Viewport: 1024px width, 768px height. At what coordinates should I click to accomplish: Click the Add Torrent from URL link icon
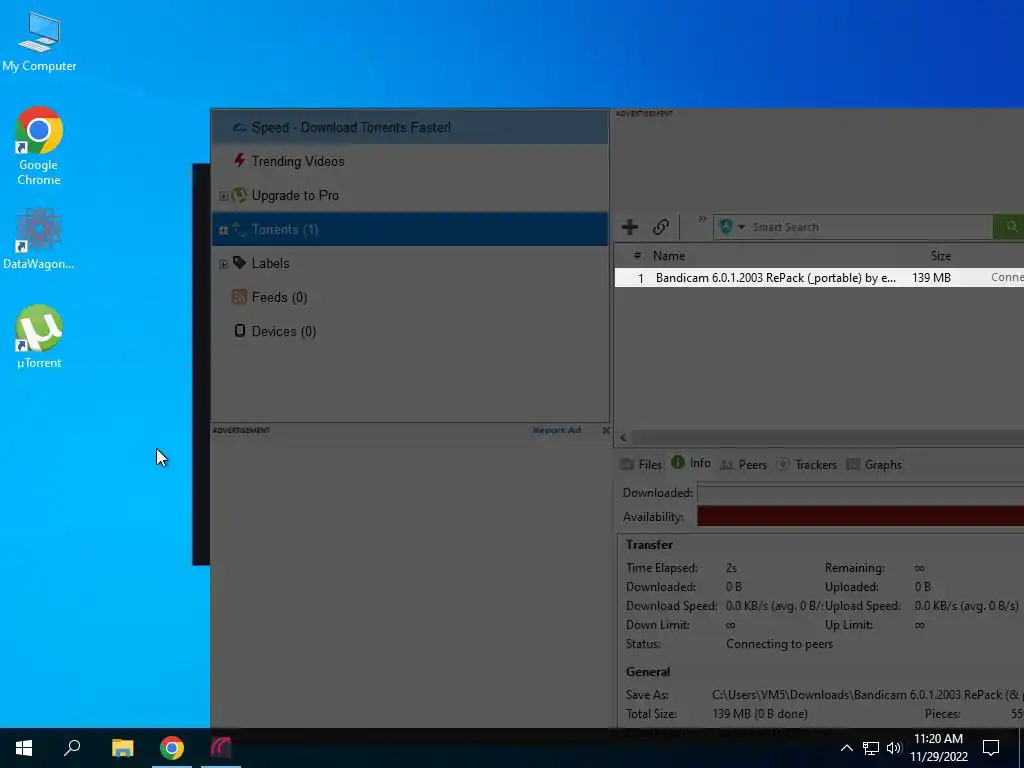click(x=660, y=227)
